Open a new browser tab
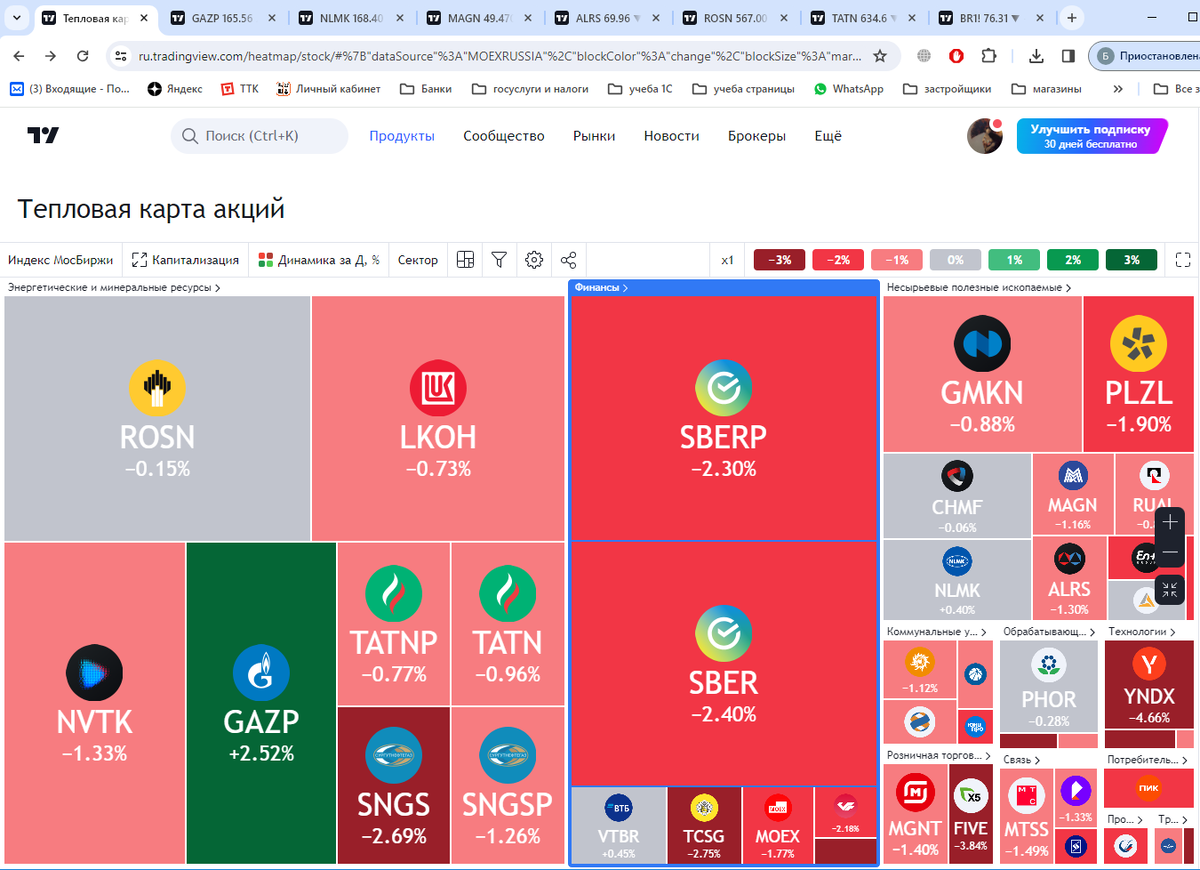This screenshot has height=870, width=1200. click(x=1071, y=18)
